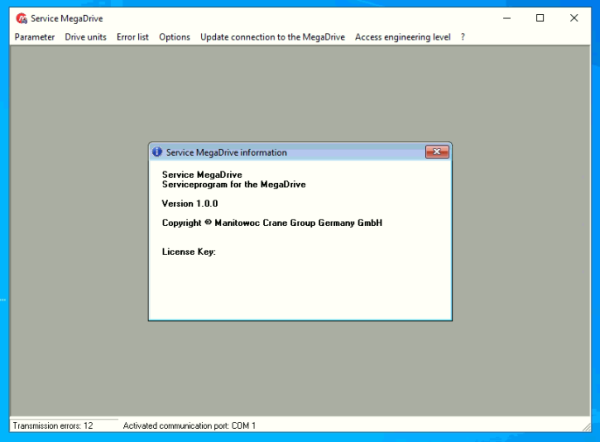Close the Service MegaDrive information dialog

tap(437, 152)
